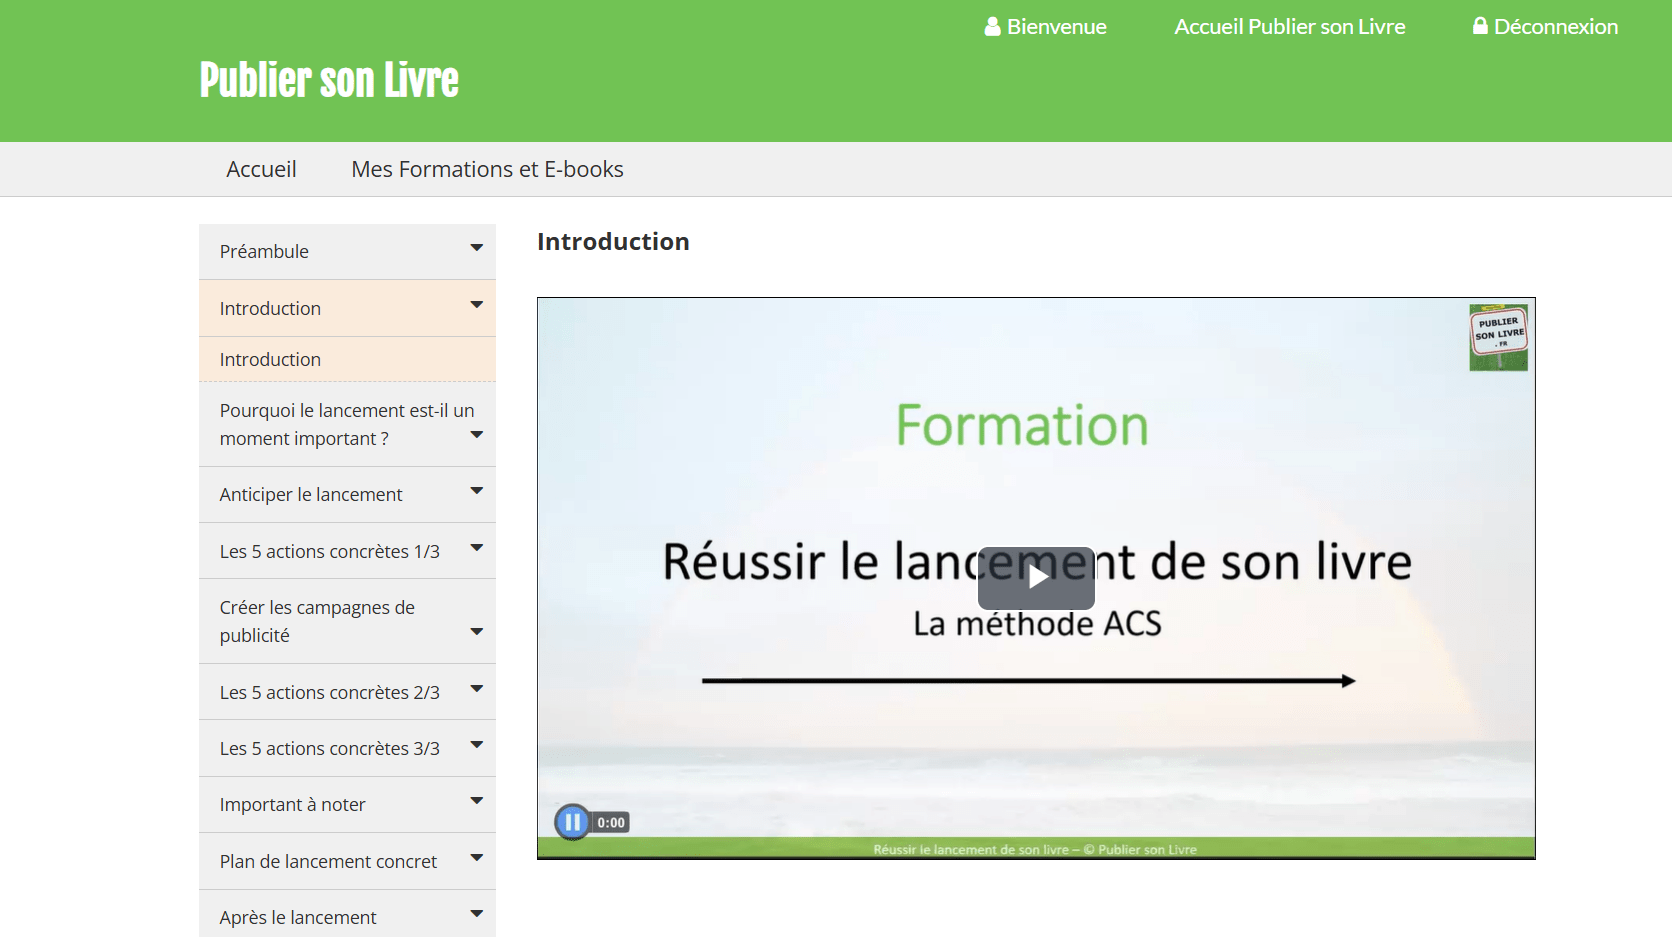Select the Introduction lesson sub-item
This screenshot has width=1672, height=937.
point(270,360)
